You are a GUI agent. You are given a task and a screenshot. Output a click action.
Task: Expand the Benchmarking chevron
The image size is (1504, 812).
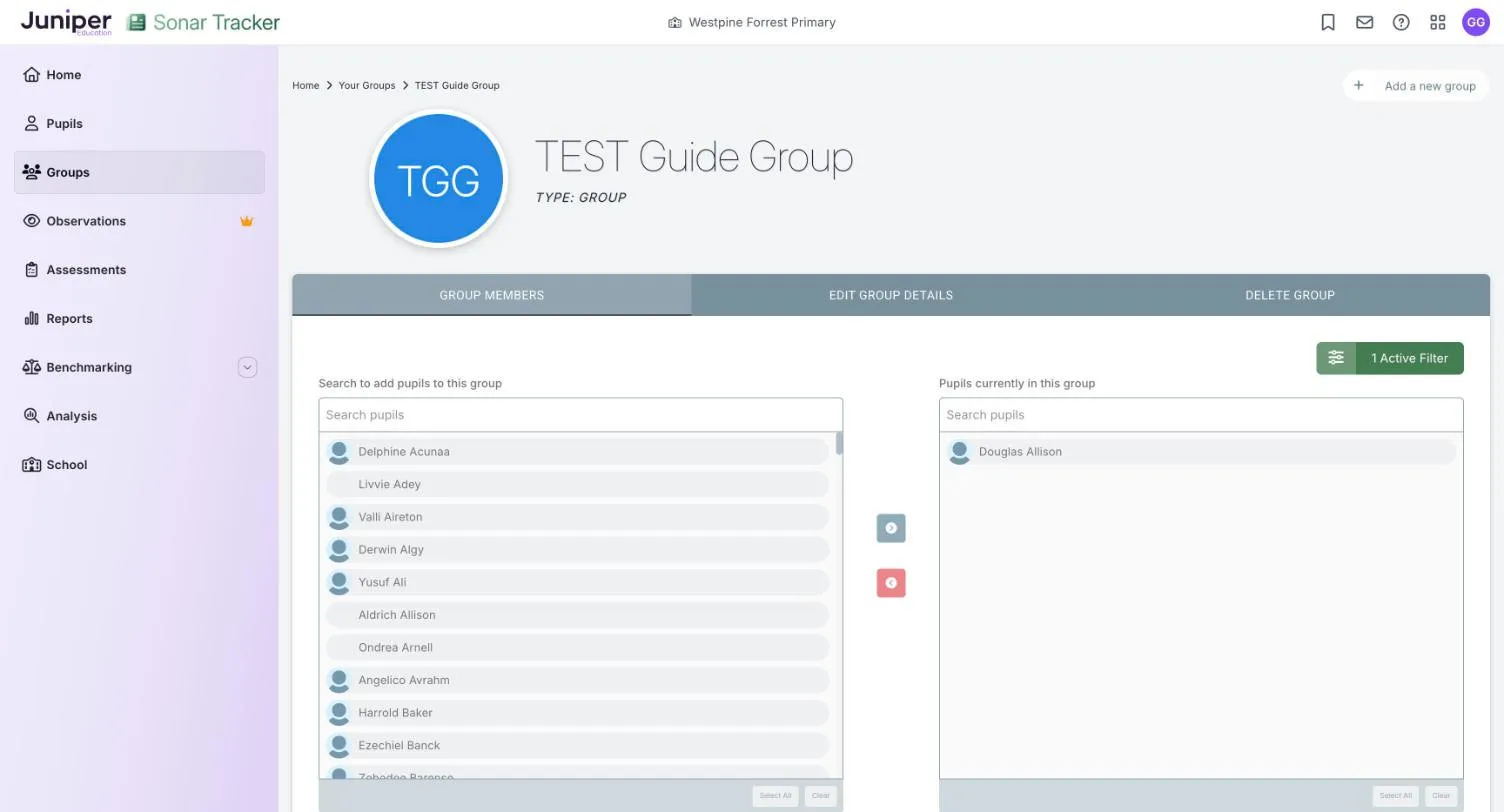tap(248, 367)
